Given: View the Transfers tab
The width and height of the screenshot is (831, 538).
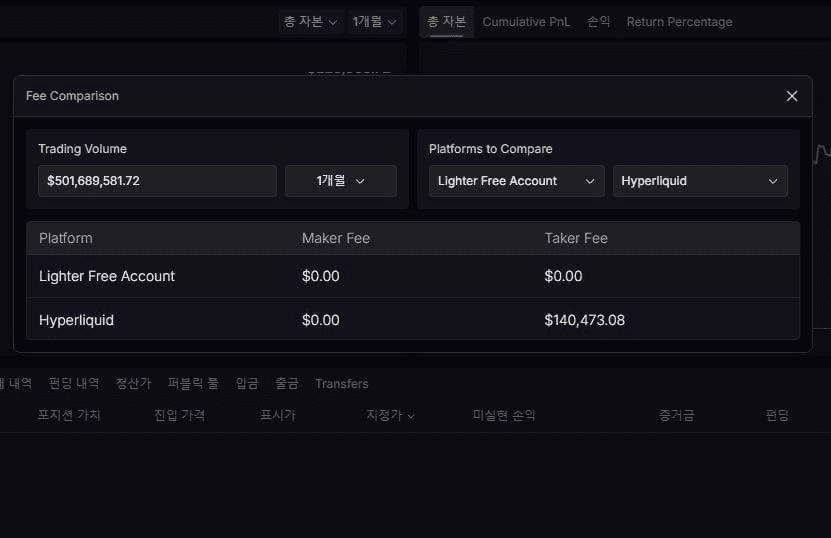Looking at the screenshot, I should 341,384.
